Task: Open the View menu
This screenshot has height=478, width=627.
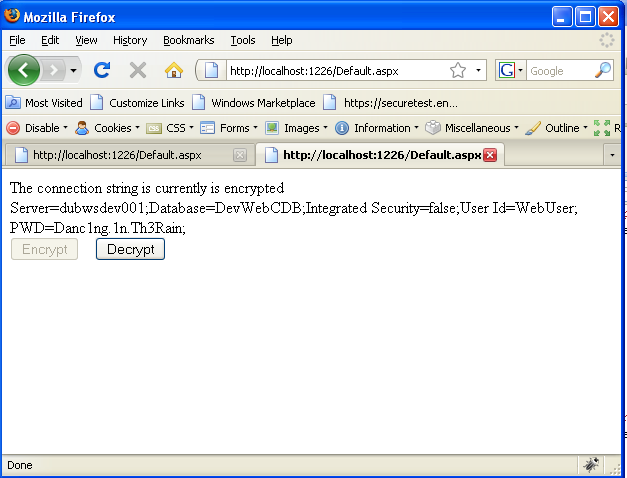Action: [x=86, y=40]
